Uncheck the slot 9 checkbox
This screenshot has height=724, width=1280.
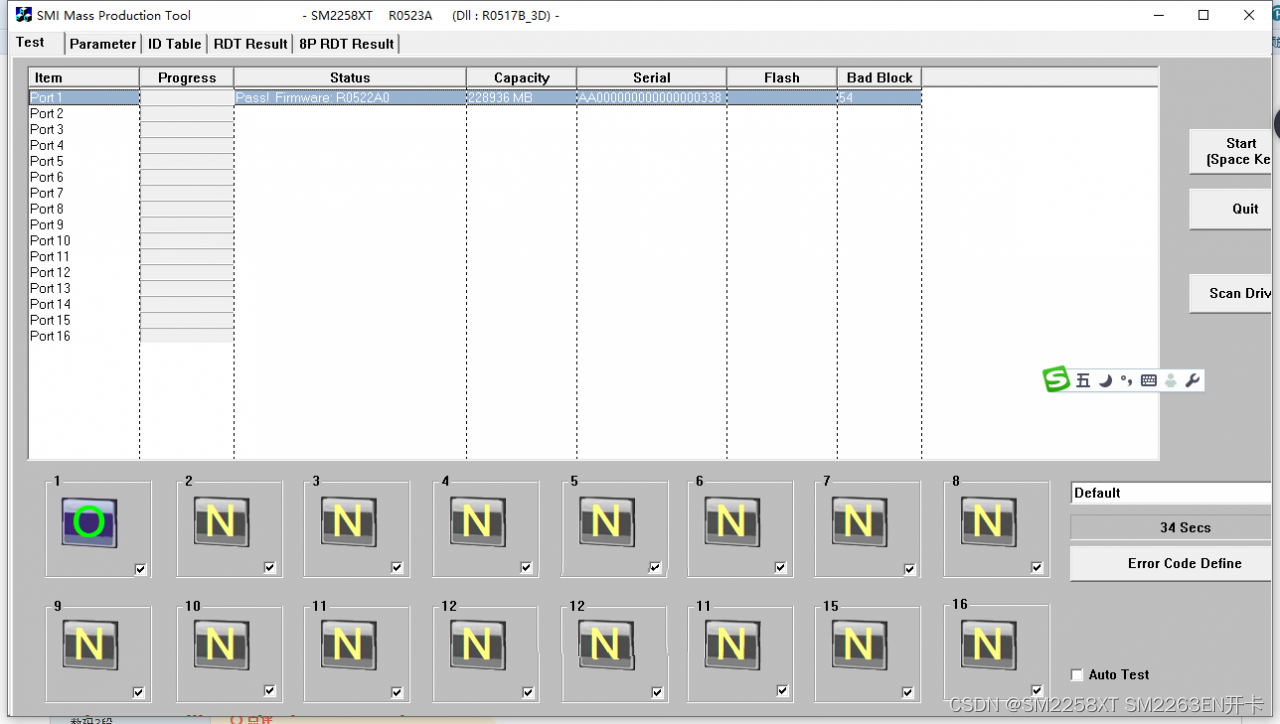(x=138, y=692)
